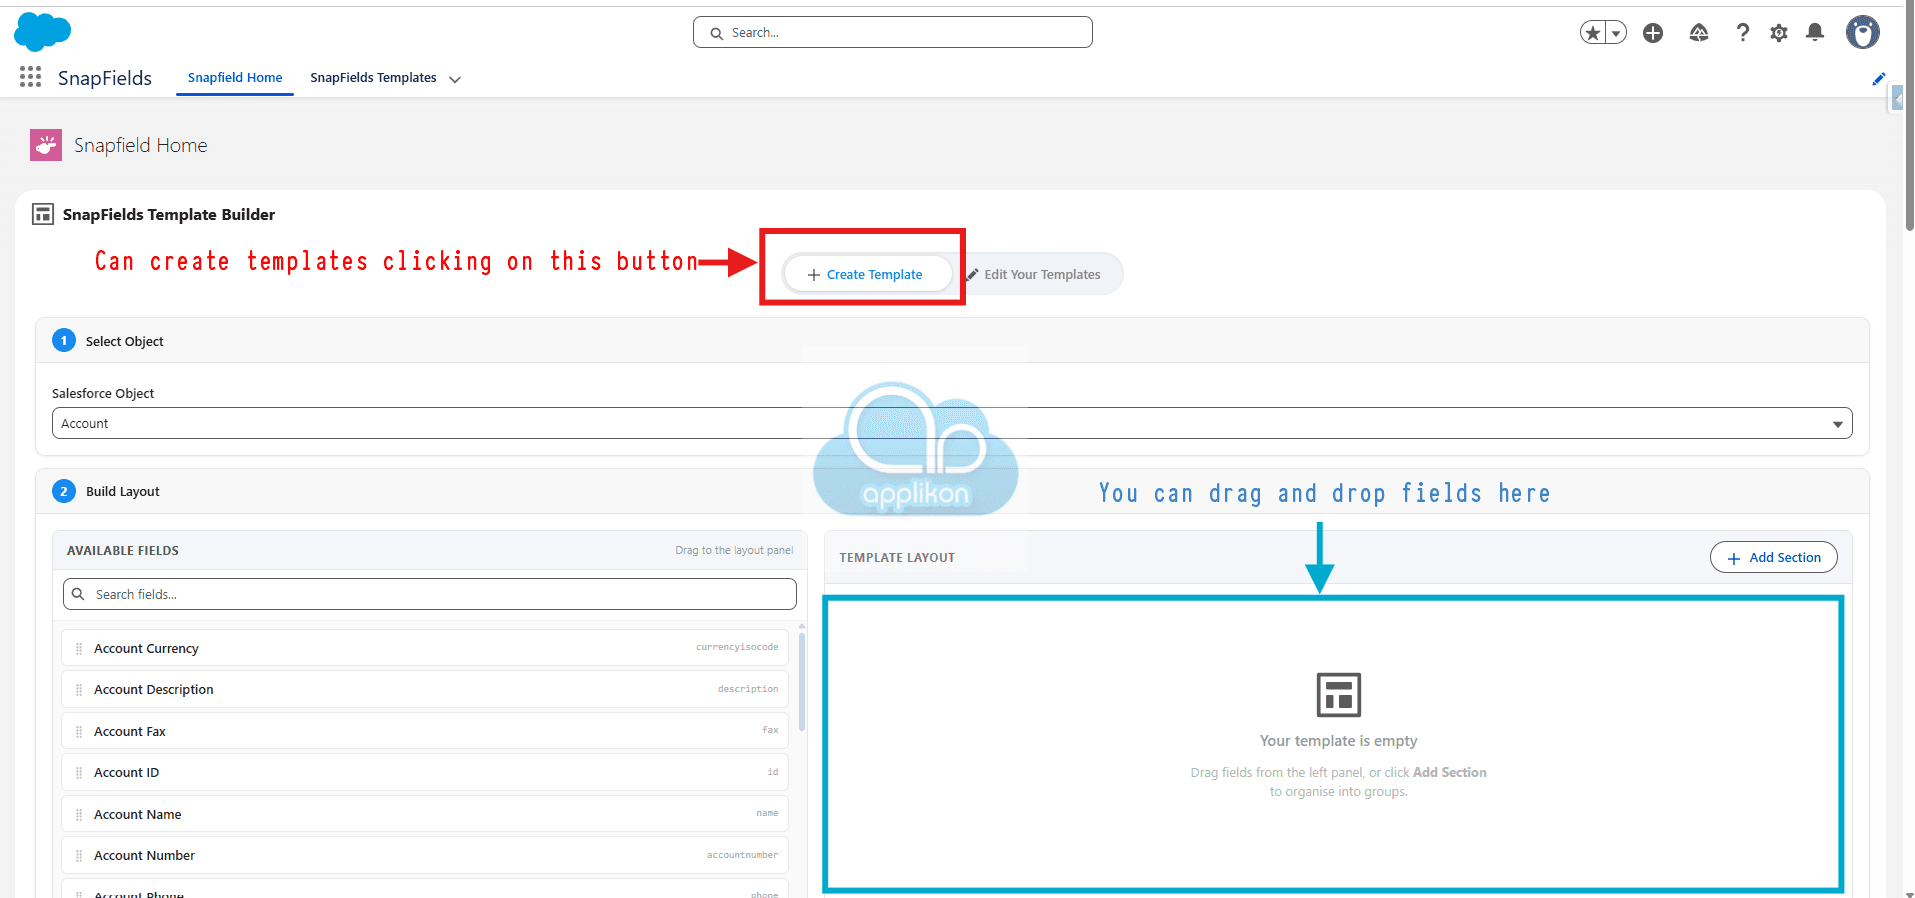Open the SnapFields Templates tab
Screen dimensions: 1915x898
click(373, 78)
